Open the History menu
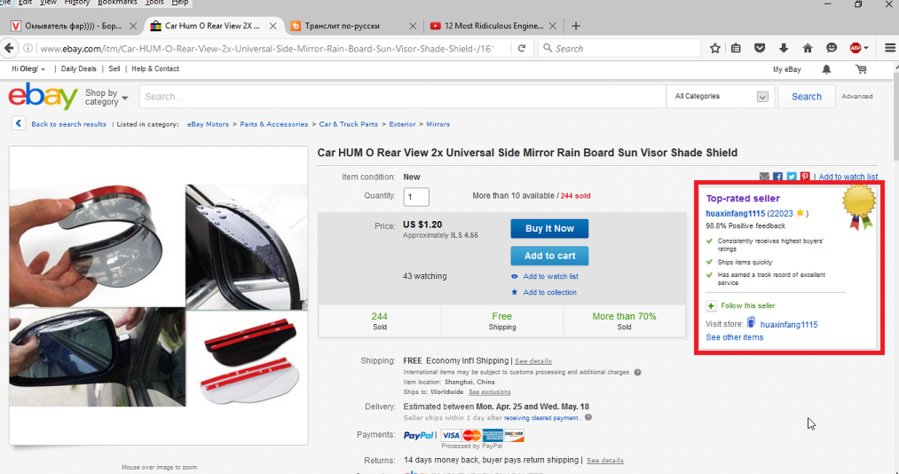The width and height of the screenshot is (899, 474). coord(77,2)
